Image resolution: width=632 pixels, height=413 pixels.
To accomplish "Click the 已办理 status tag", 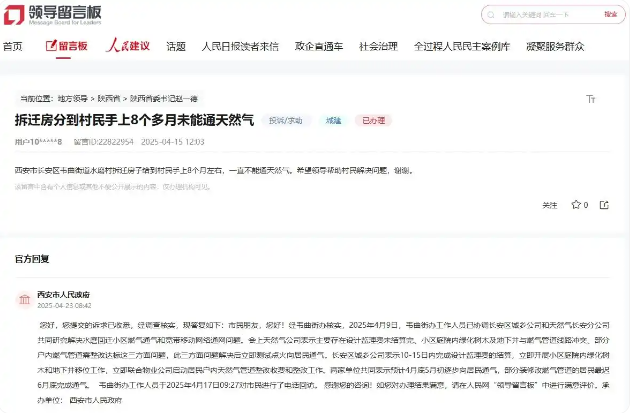I will click(374, 120).
